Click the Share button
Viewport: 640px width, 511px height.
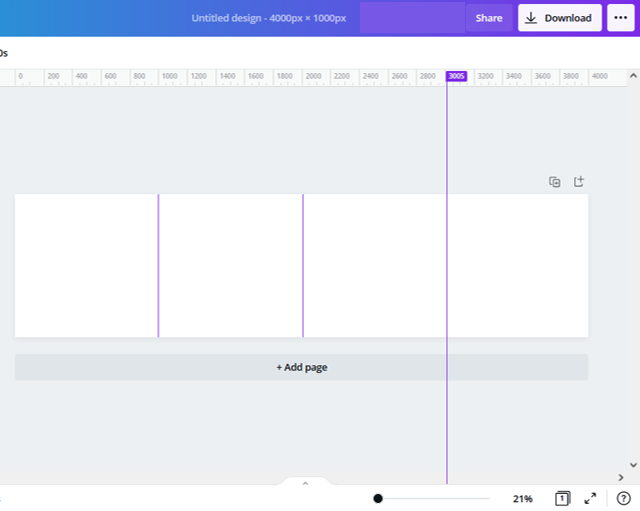[x=489, y=18]
